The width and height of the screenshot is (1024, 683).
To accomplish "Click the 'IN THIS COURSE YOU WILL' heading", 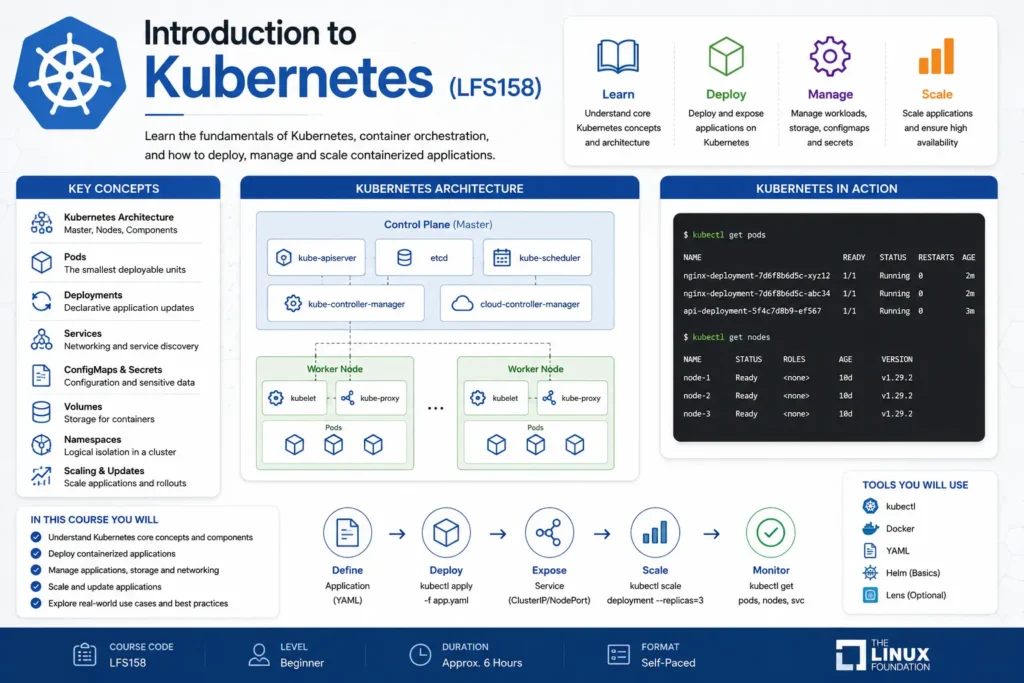I will (94, 520).
